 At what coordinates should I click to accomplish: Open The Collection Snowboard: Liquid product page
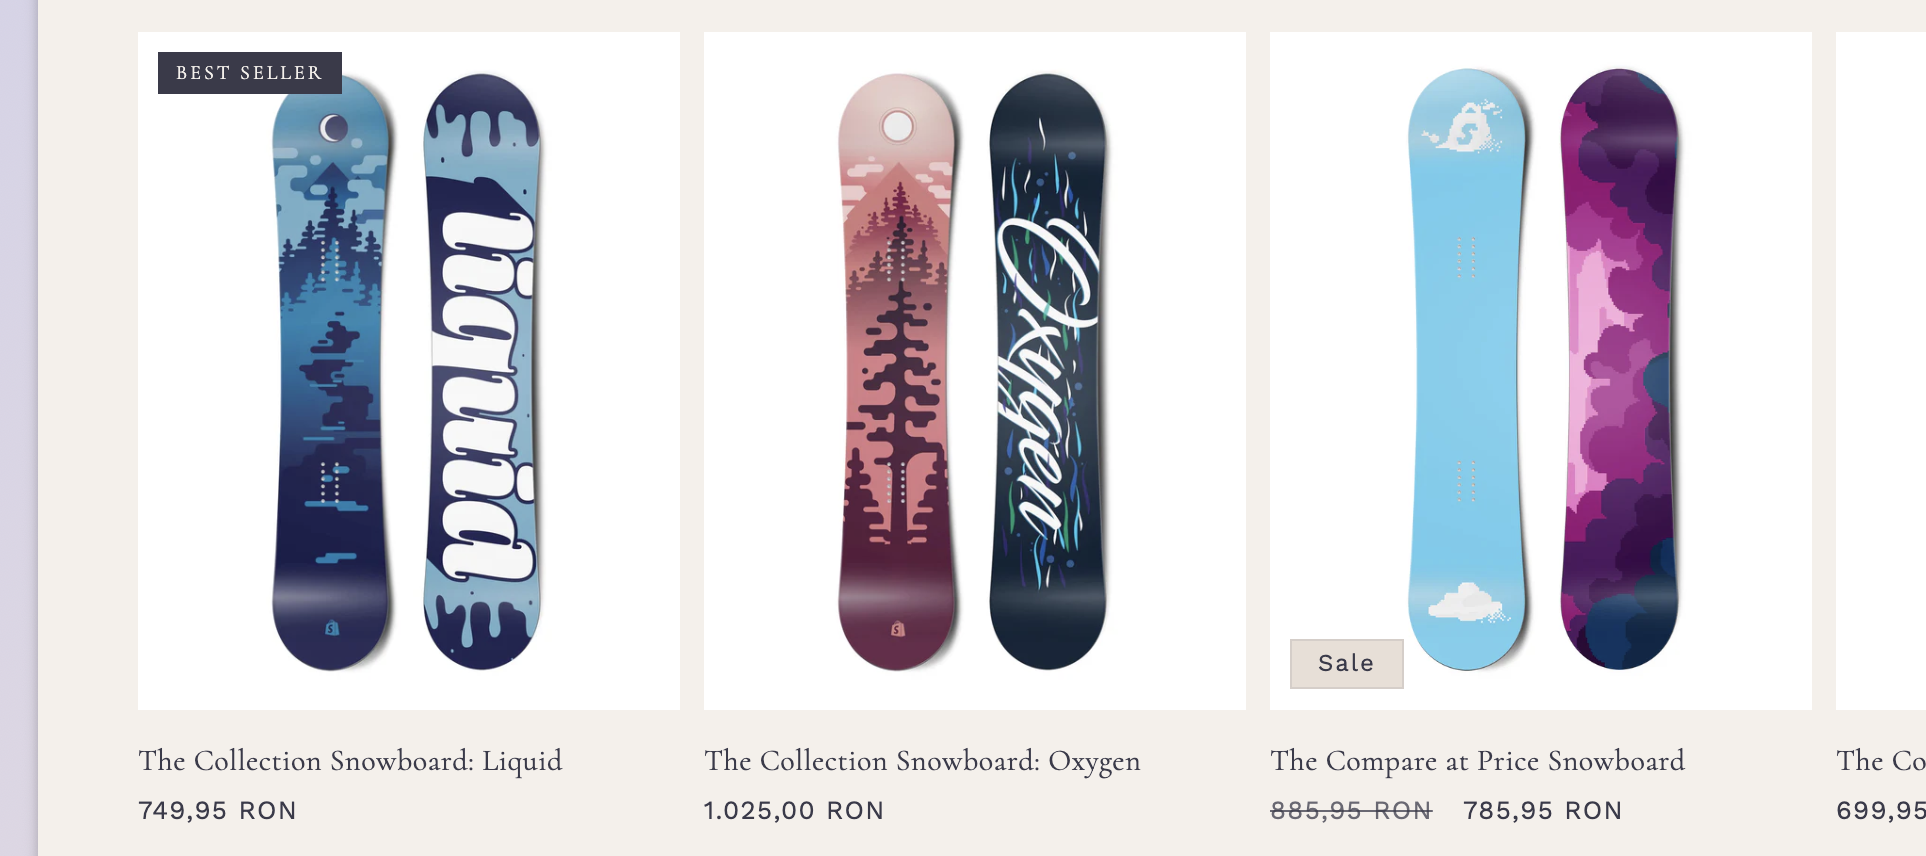tap(349, 761)
